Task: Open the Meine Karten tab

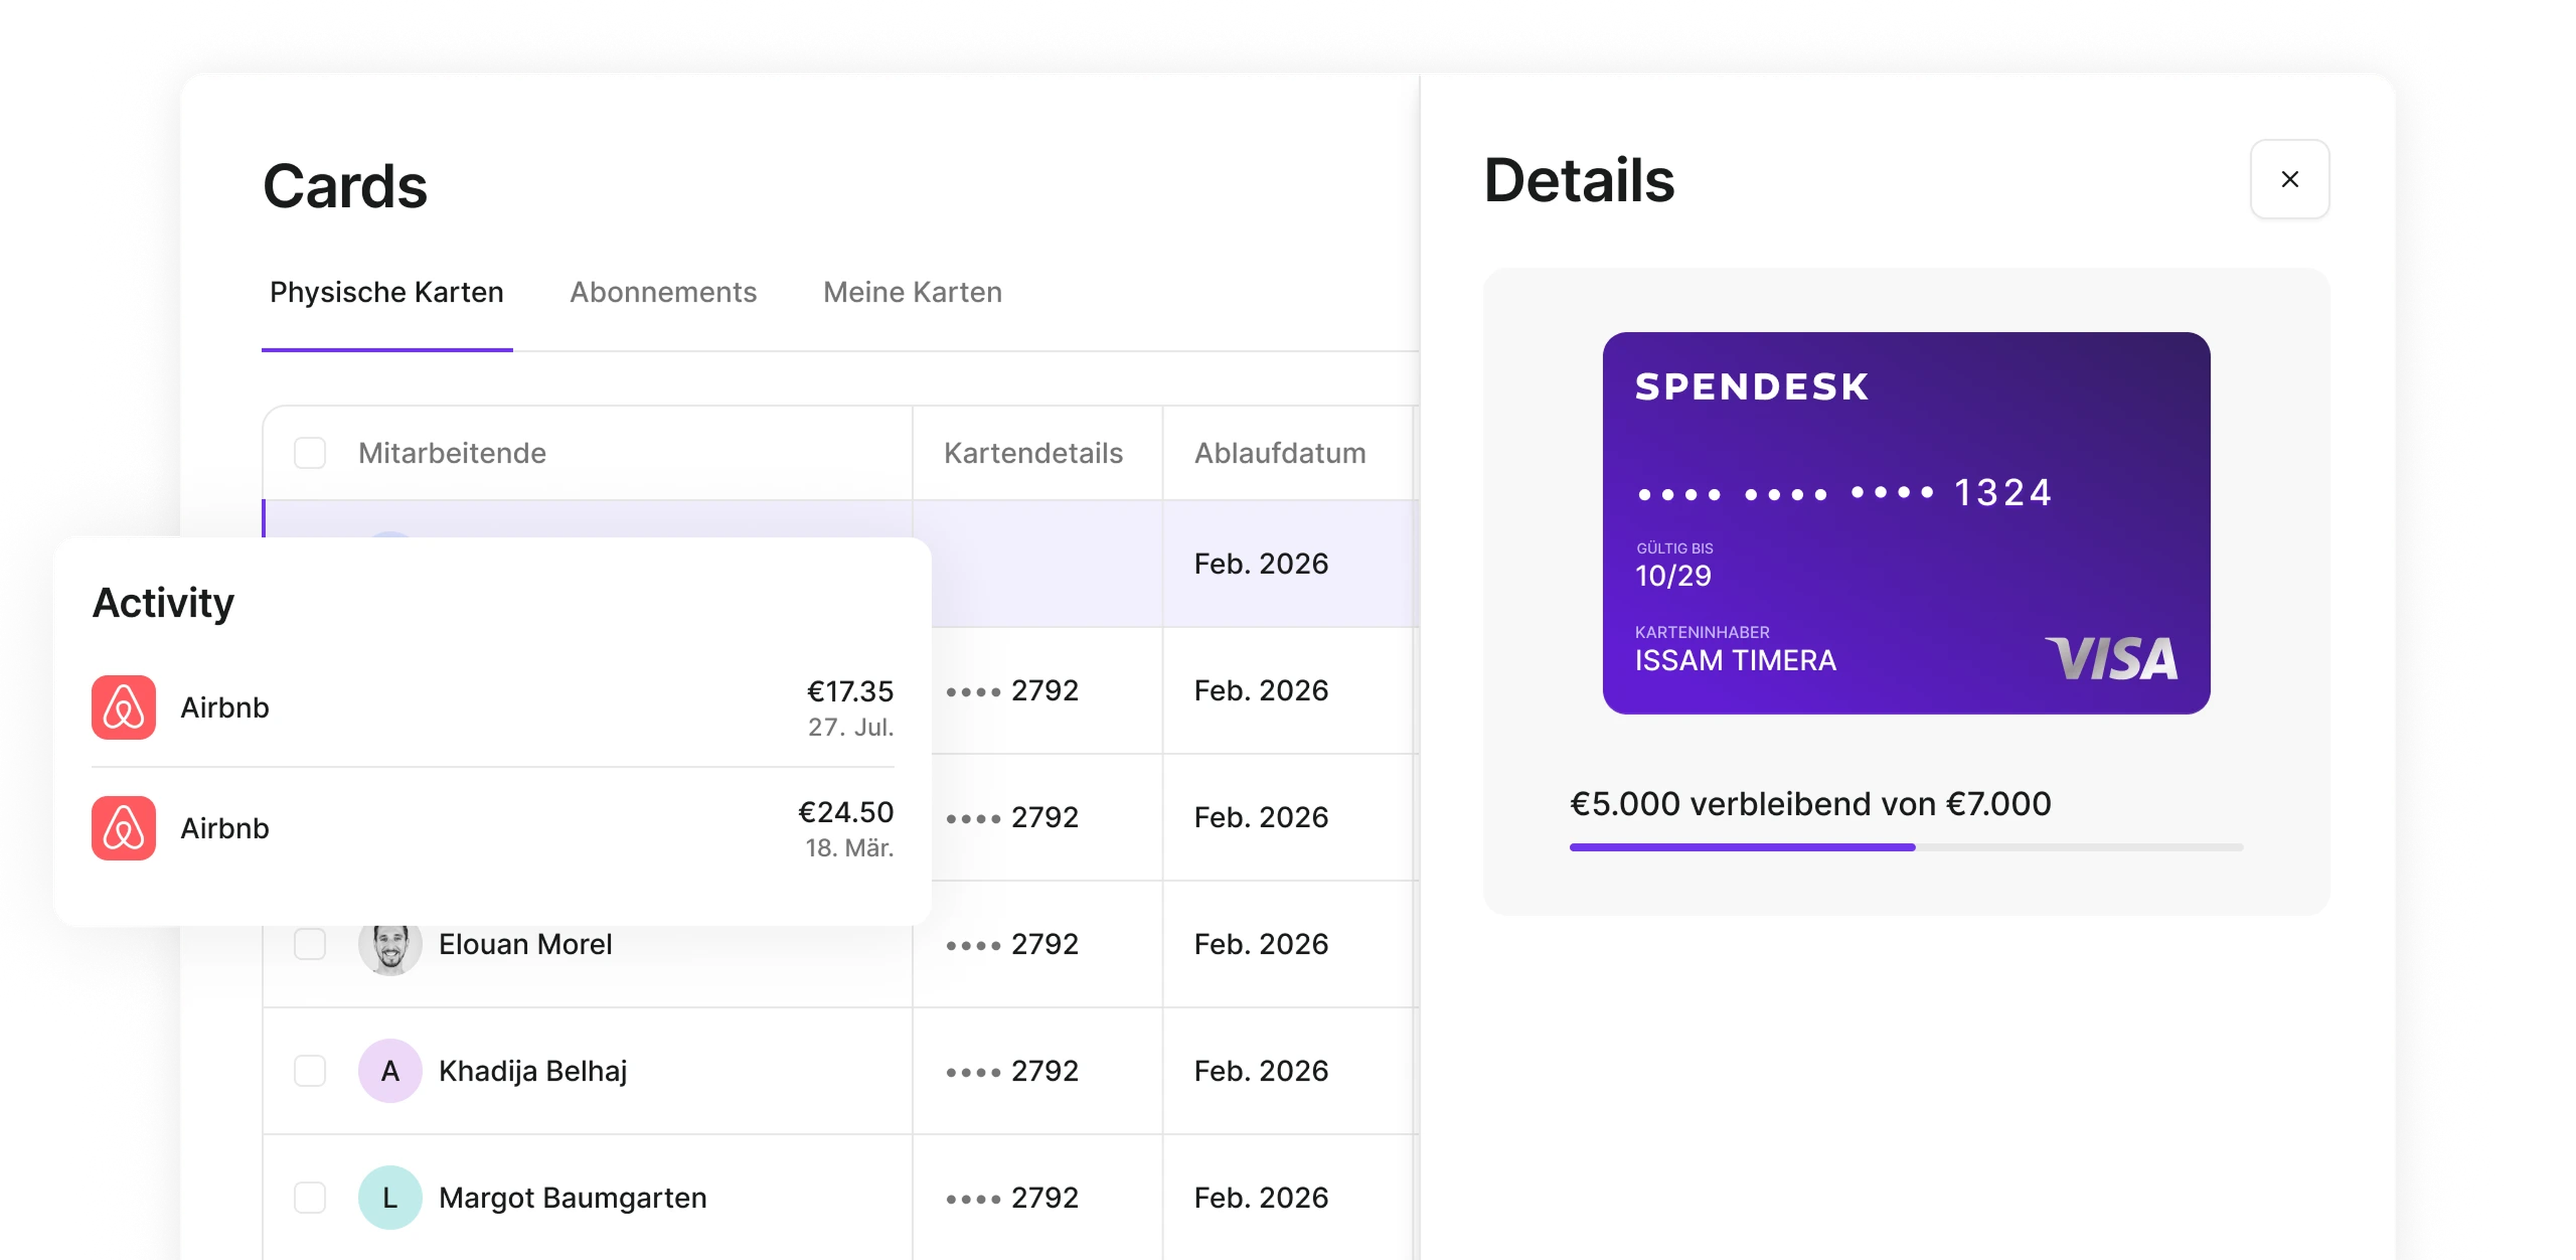Action: [912, 292]
